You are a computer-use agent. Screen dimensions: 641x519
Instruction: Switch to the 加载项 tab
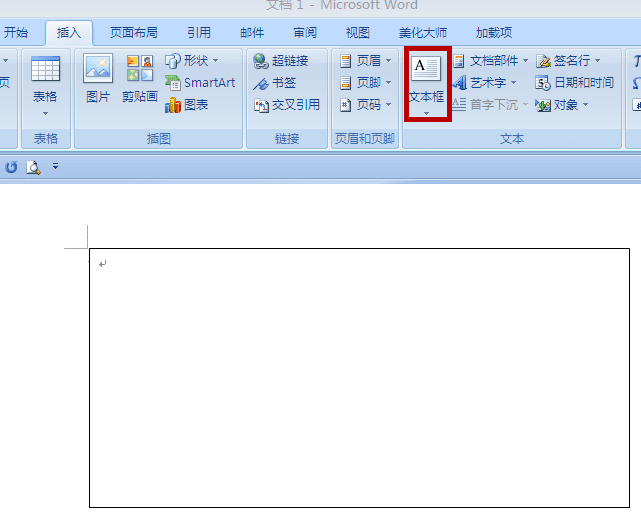(494, 32)
